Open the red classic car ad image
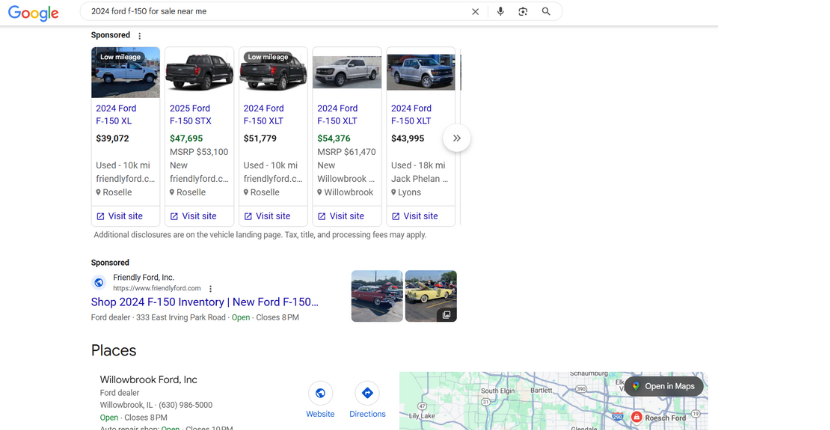The height and width of the screenshot is (430, 830). tap(377, 296)
